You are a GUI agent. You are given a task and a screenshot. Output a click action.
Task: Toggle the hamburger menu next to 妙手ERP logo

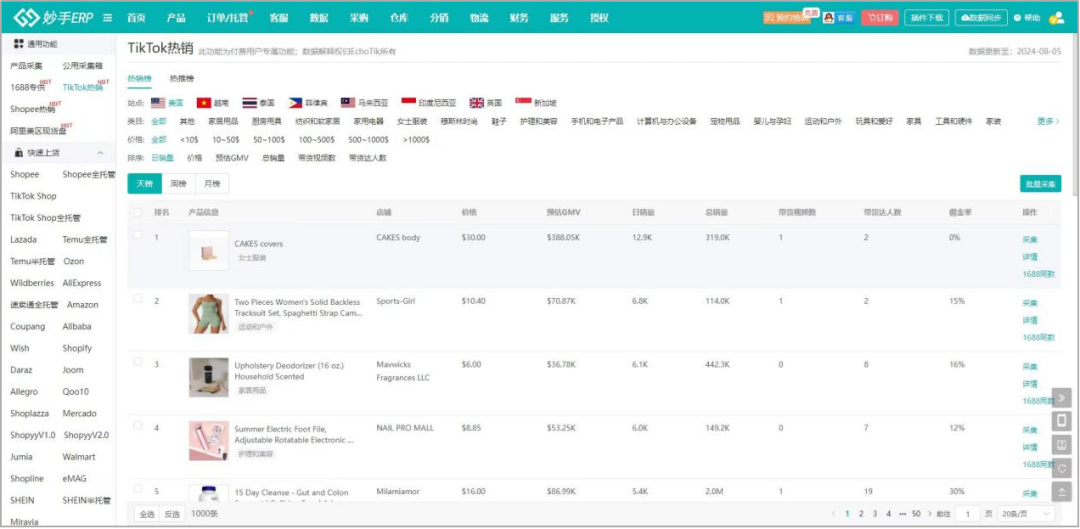point(107,18)
